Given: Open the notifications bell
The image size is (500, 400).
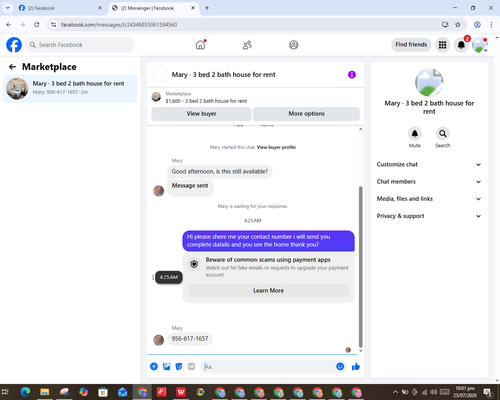Looking at the screenshot, I should tap(461, 45).
